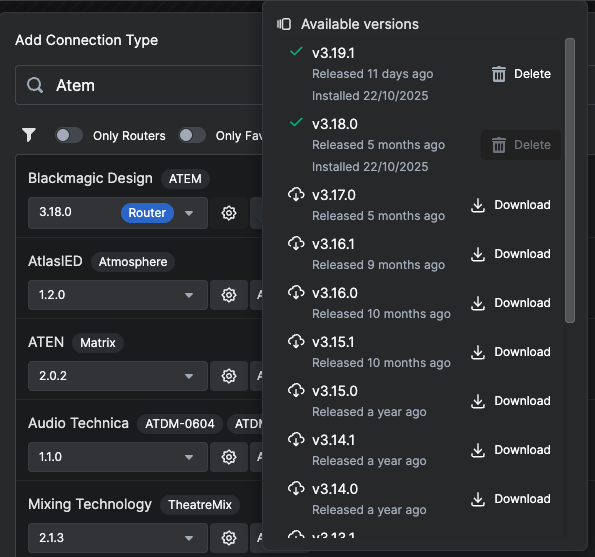Image resolution: width=595 pixels, height=557 pixels.
Task: Click the cloud download icon beside v3.17.0
Action: point(296,195)
